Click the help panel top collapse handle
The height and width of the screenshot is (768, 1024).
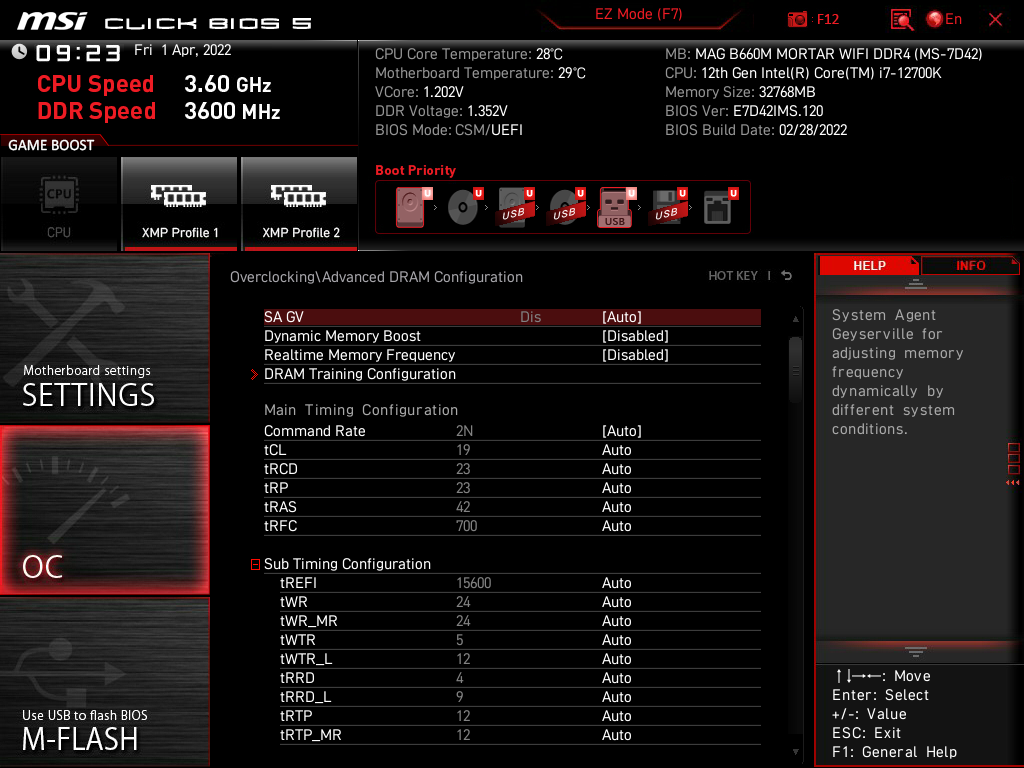916,284
